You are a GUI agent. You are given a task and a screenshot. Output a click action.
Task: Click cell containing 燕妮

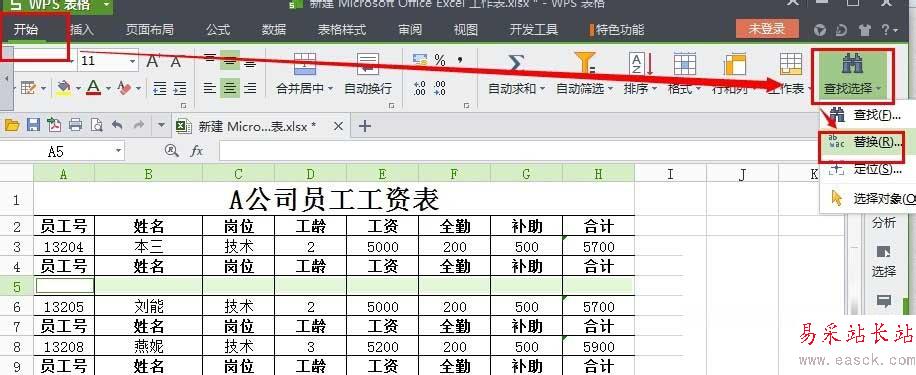click(x=148, y=346)
